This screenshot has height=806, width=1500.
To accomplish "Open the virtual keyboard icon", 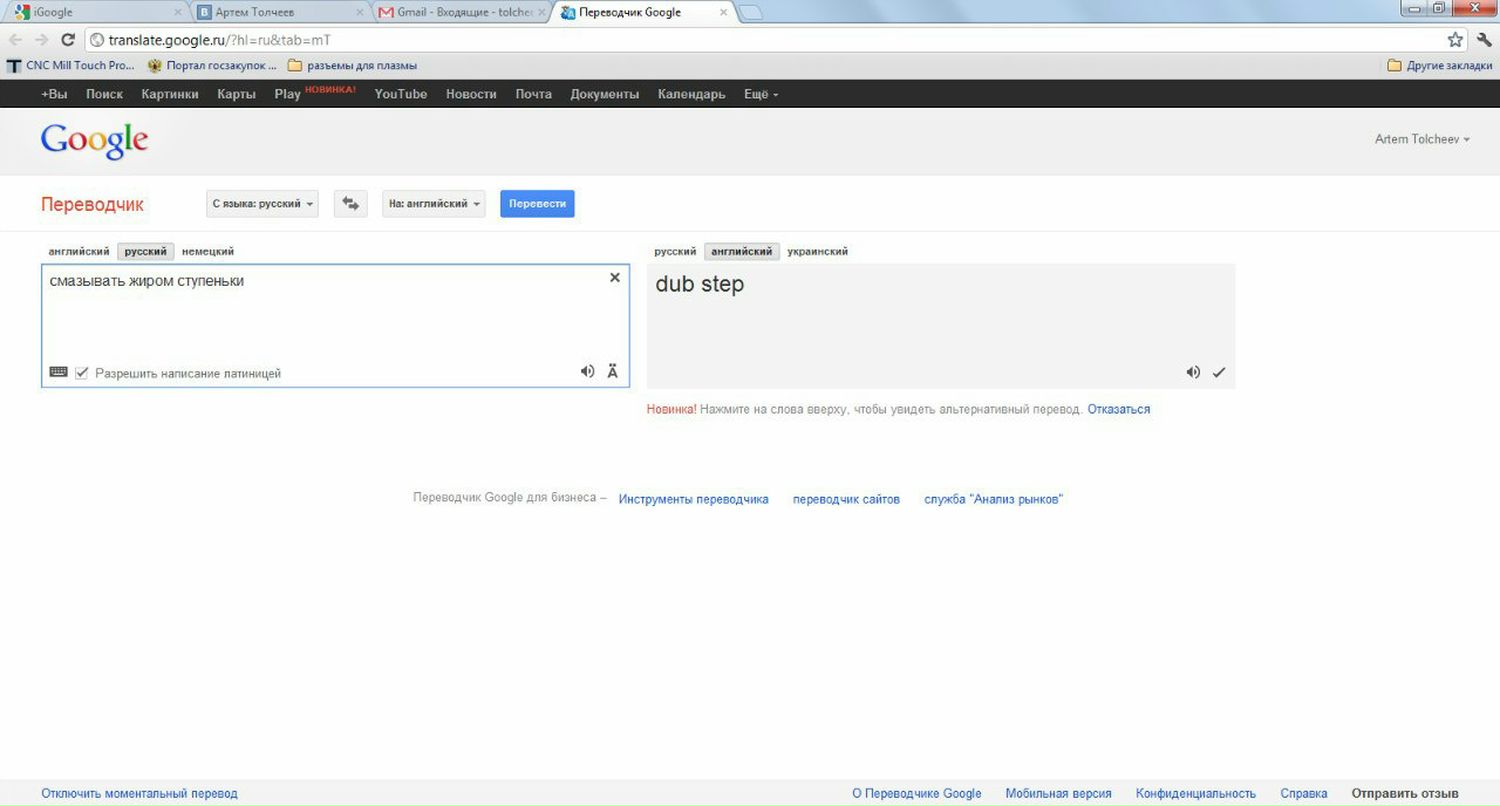I will (x=58, y=371).
